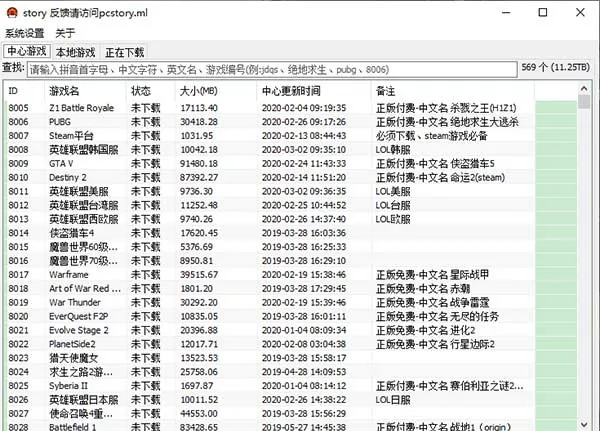
Task: Sort by the 中心更新时间 column header
Action: pos(315,91)
